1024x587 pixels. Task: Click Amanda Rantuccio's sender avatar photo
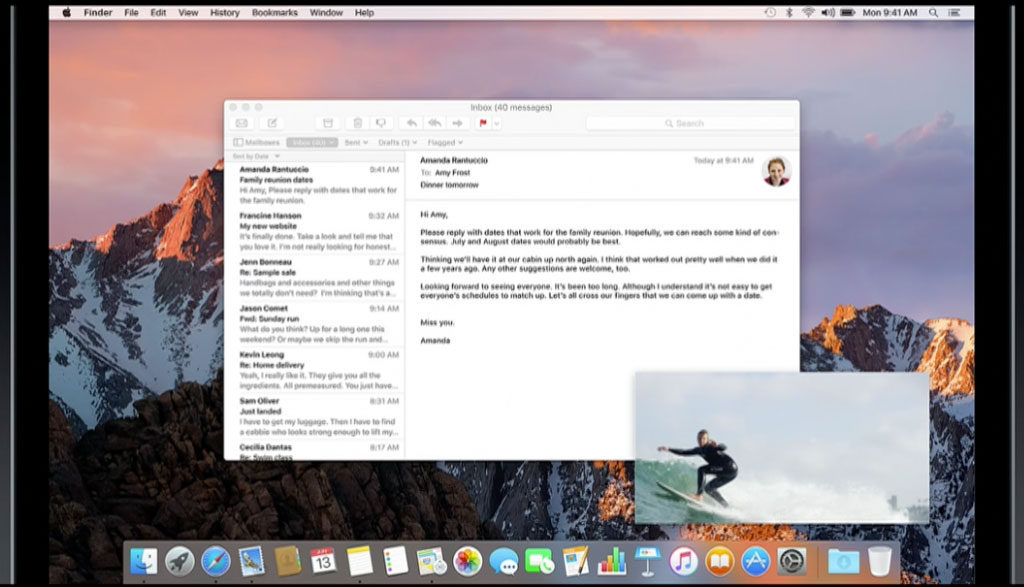(x=776, y=171)
